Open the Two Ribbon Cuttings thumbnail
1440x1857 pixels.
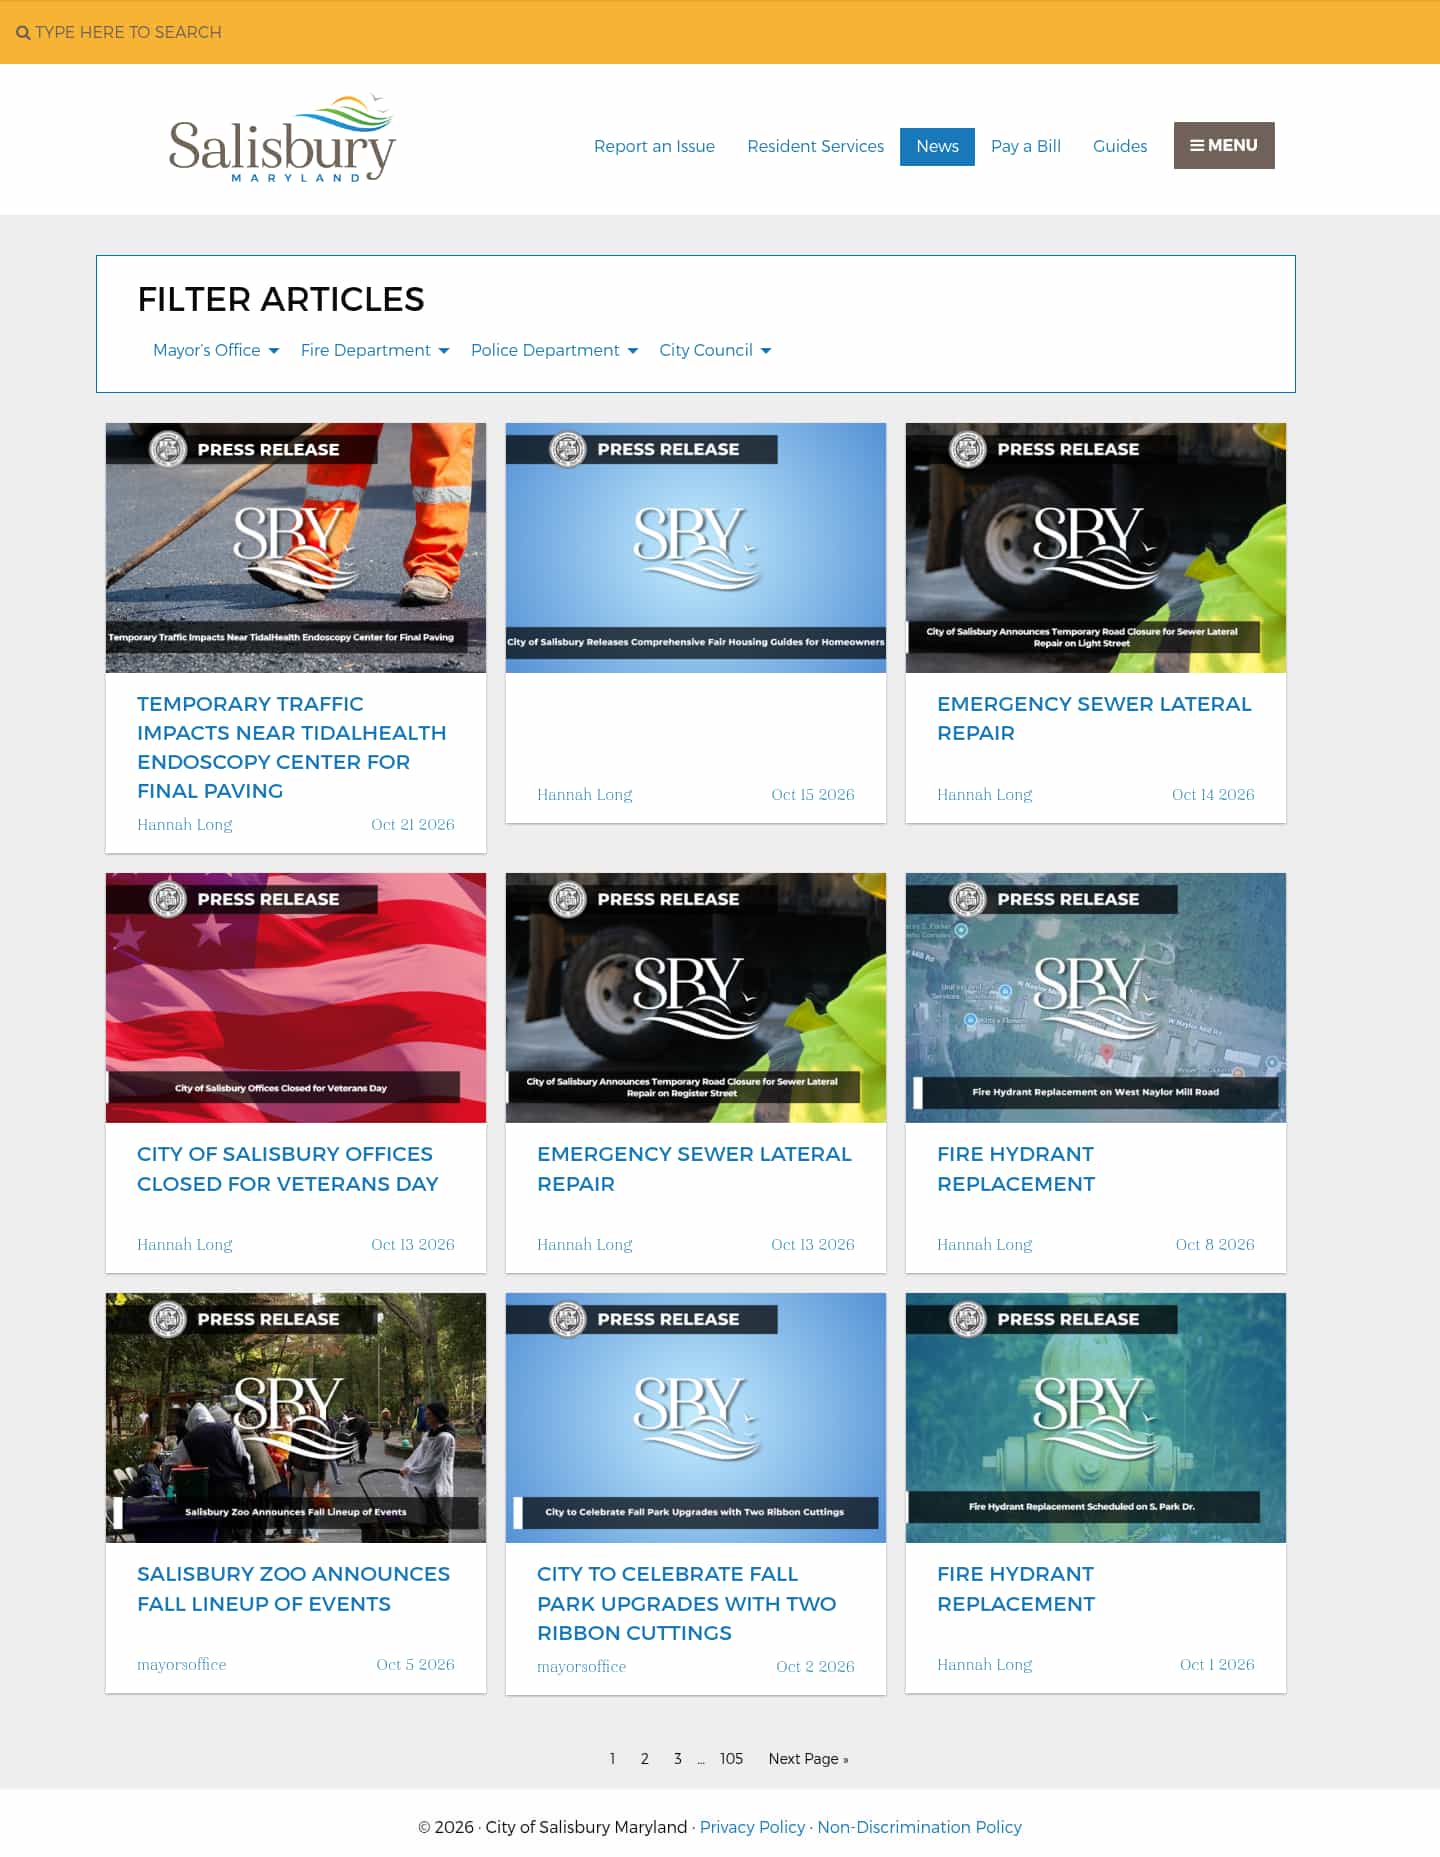coord(696,1417)
